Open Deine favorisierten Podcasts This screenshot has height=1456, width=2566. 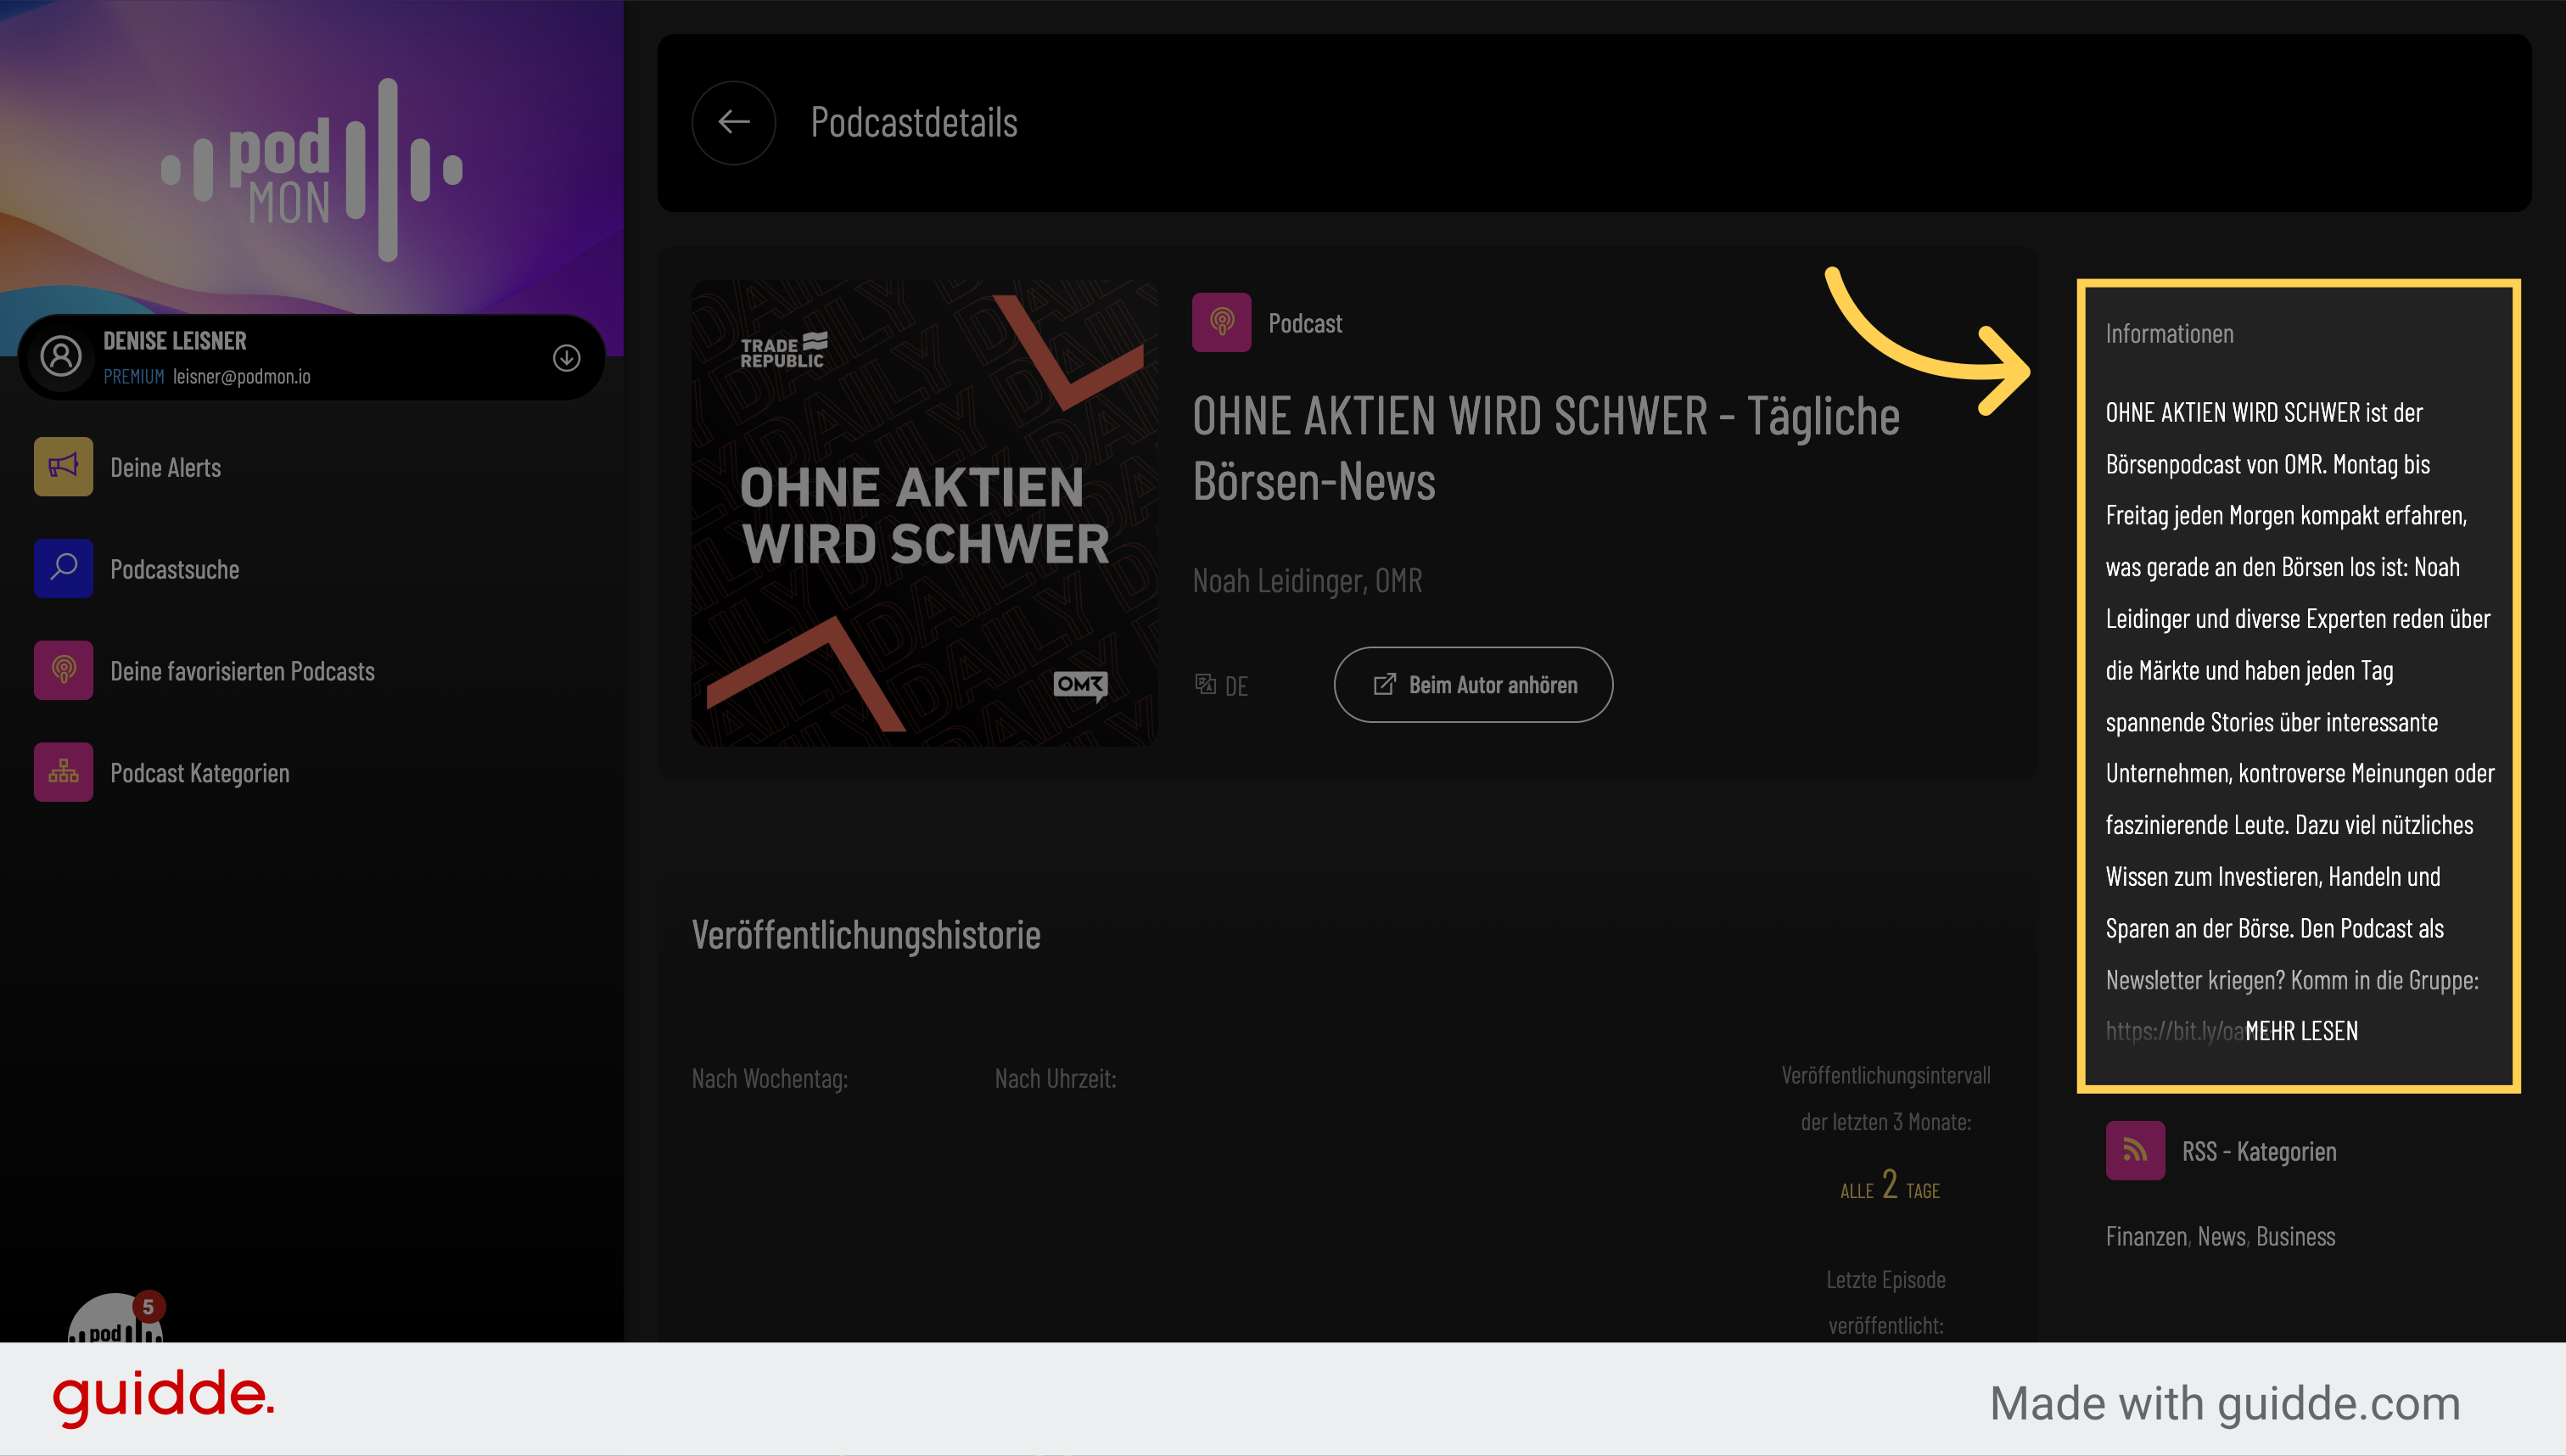[242, 671]
